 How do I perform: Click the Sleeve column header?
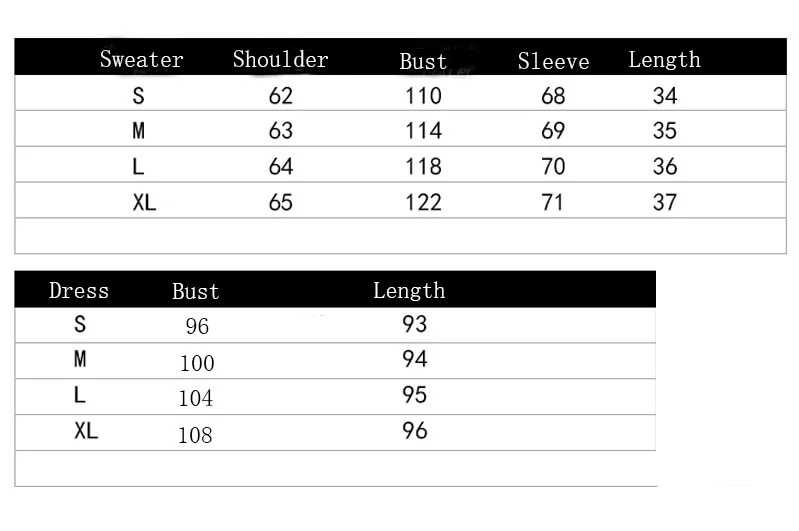[x=553, y=61]
